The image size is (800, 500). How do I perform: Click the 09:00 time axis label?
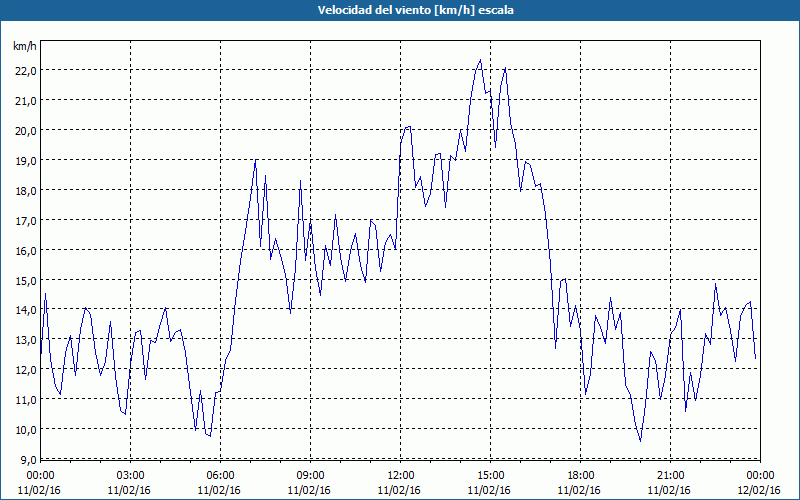(x=310, y=476)
